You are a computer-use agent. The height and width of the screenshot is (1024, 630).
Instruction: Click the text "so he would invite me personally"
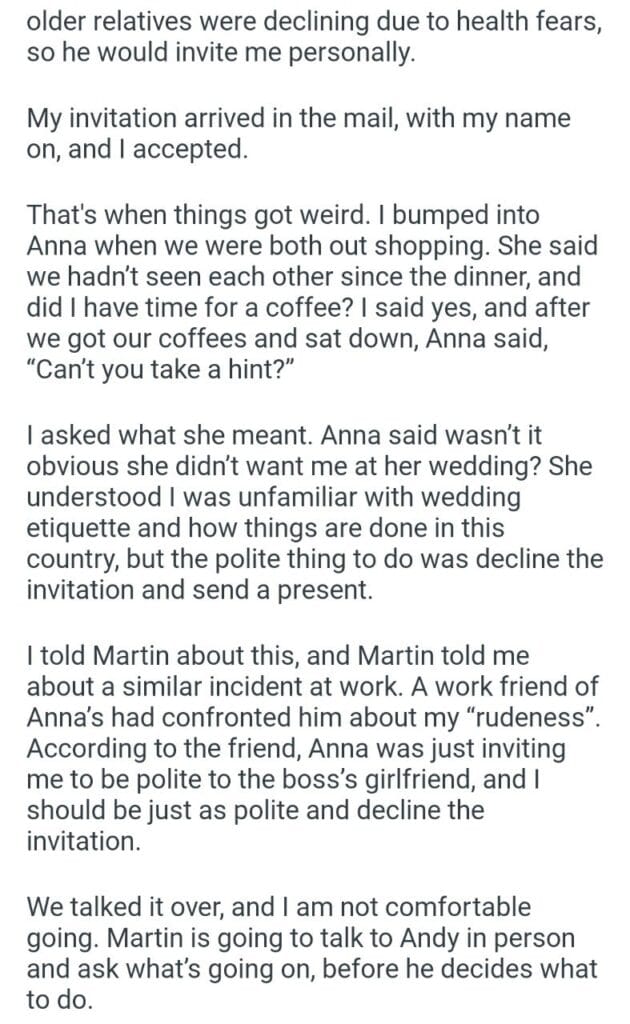pyautogui.click(x=219, y=53)
